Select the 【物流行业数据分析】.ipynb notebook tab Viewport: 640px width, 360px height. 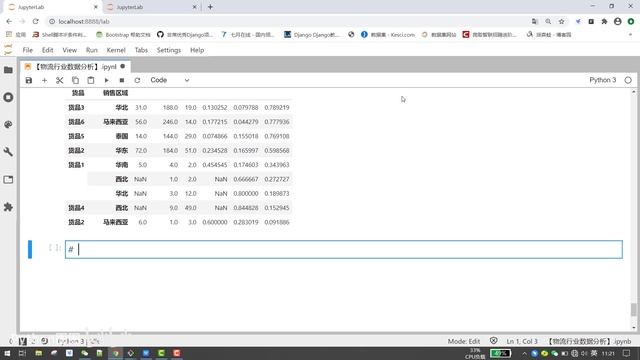tap(75, 67)
